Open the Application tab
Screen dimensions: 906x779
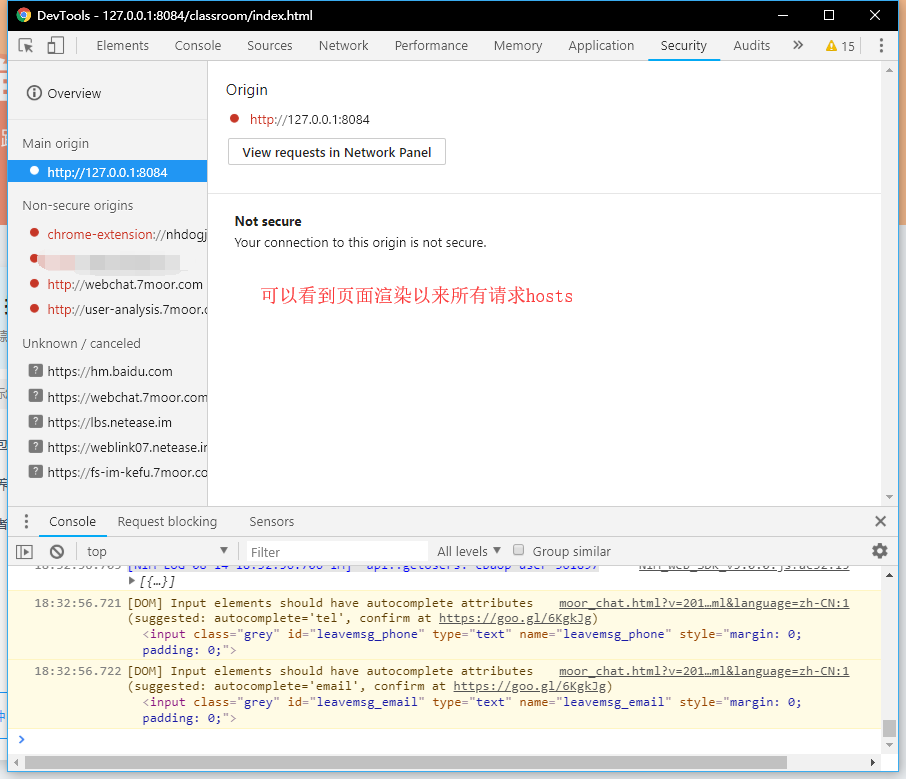pyautogui.click(x=601, y=46)
